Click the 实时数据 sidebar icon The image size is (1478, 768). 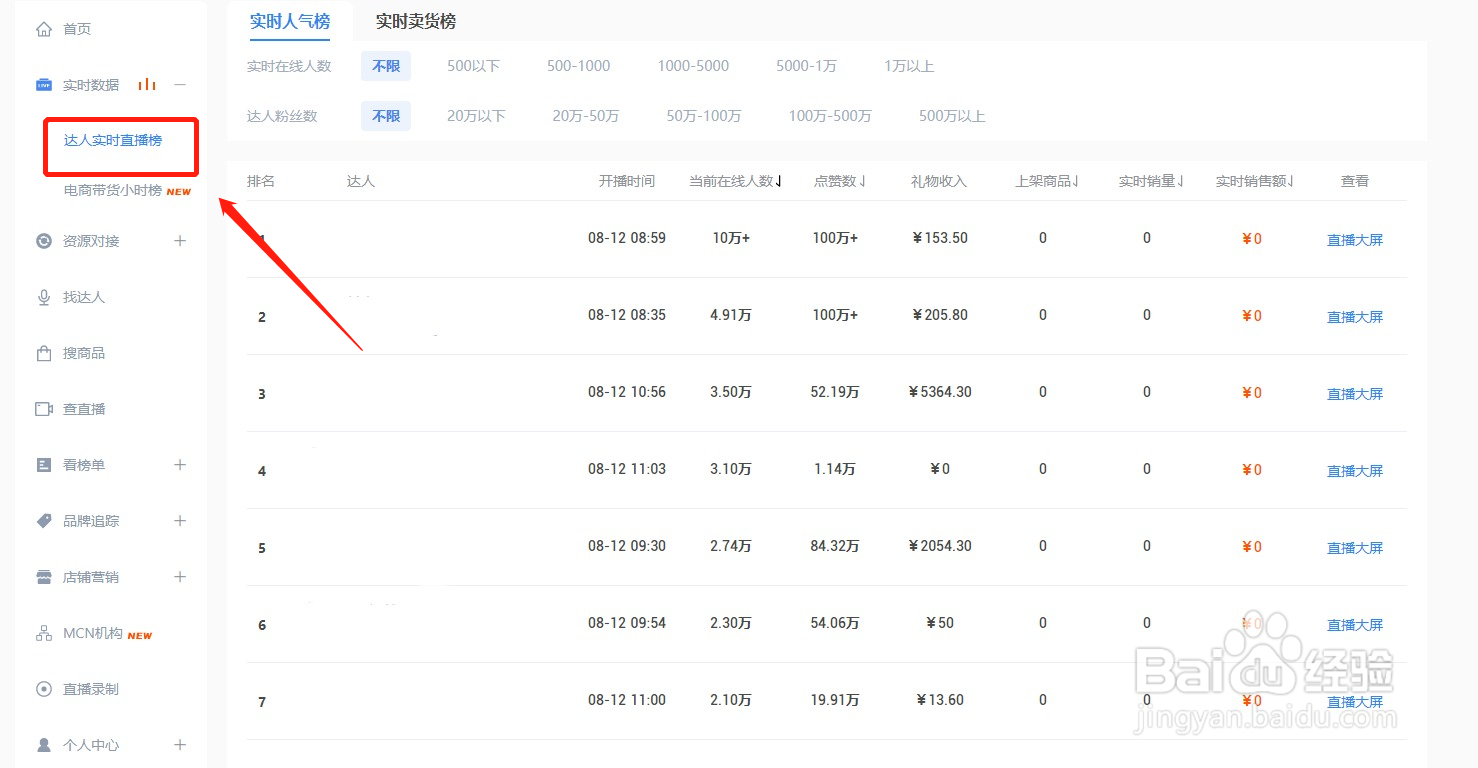[x=44, y=85]
